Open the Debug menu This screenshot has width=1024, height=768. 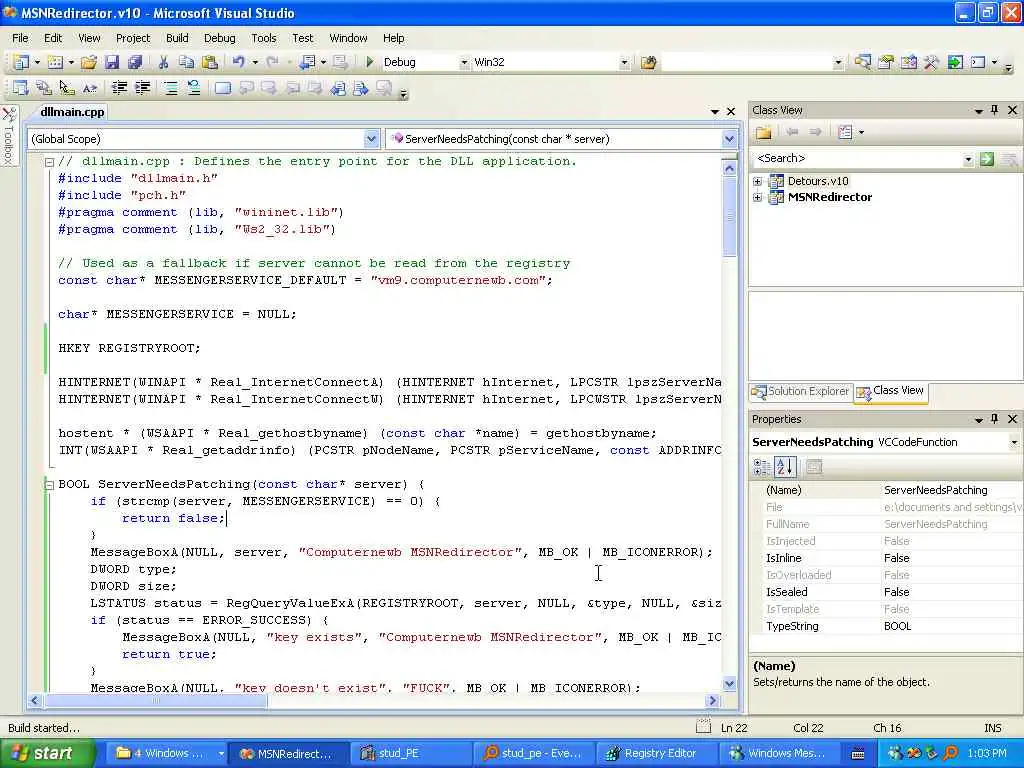pyautogui.click(x=219, y=38)
